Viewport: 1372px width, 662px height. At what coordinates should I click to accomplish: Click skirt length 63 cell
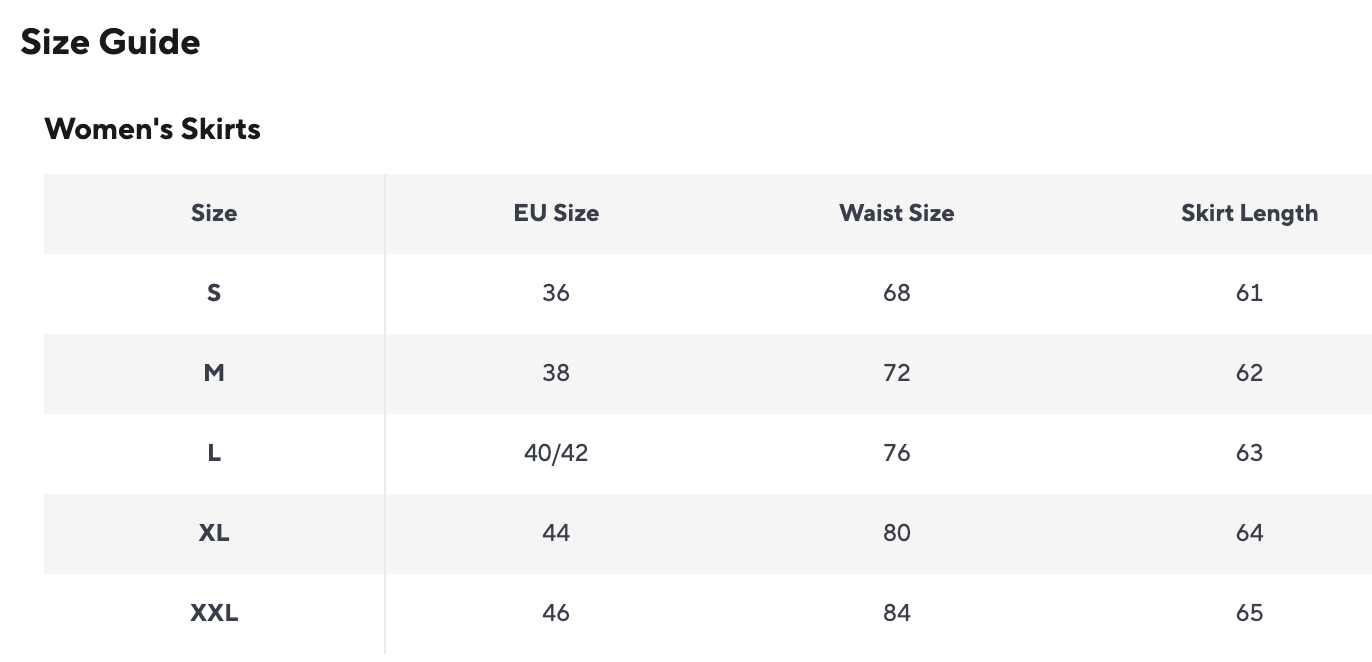pyautogui.click(x=1249, y=453)
